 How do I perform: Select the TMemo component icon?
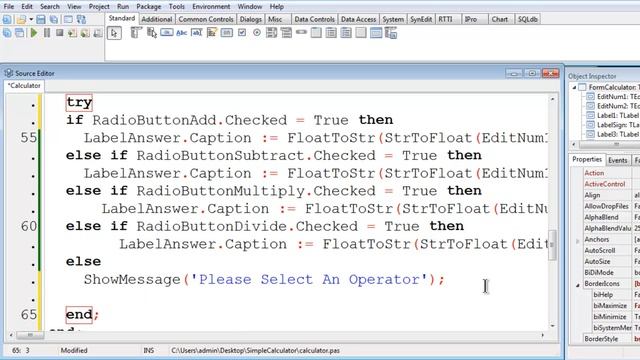(211, 33)
